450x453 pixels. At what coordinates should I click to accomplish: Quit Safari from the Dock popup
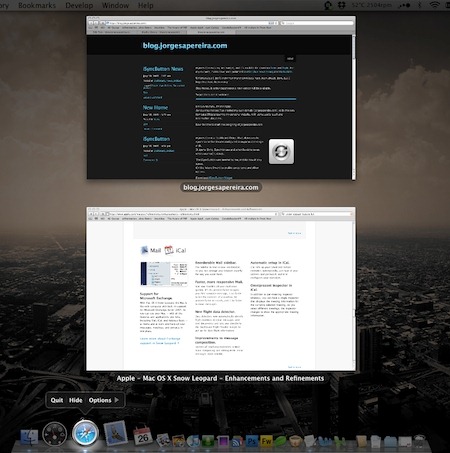click(57, 400)
